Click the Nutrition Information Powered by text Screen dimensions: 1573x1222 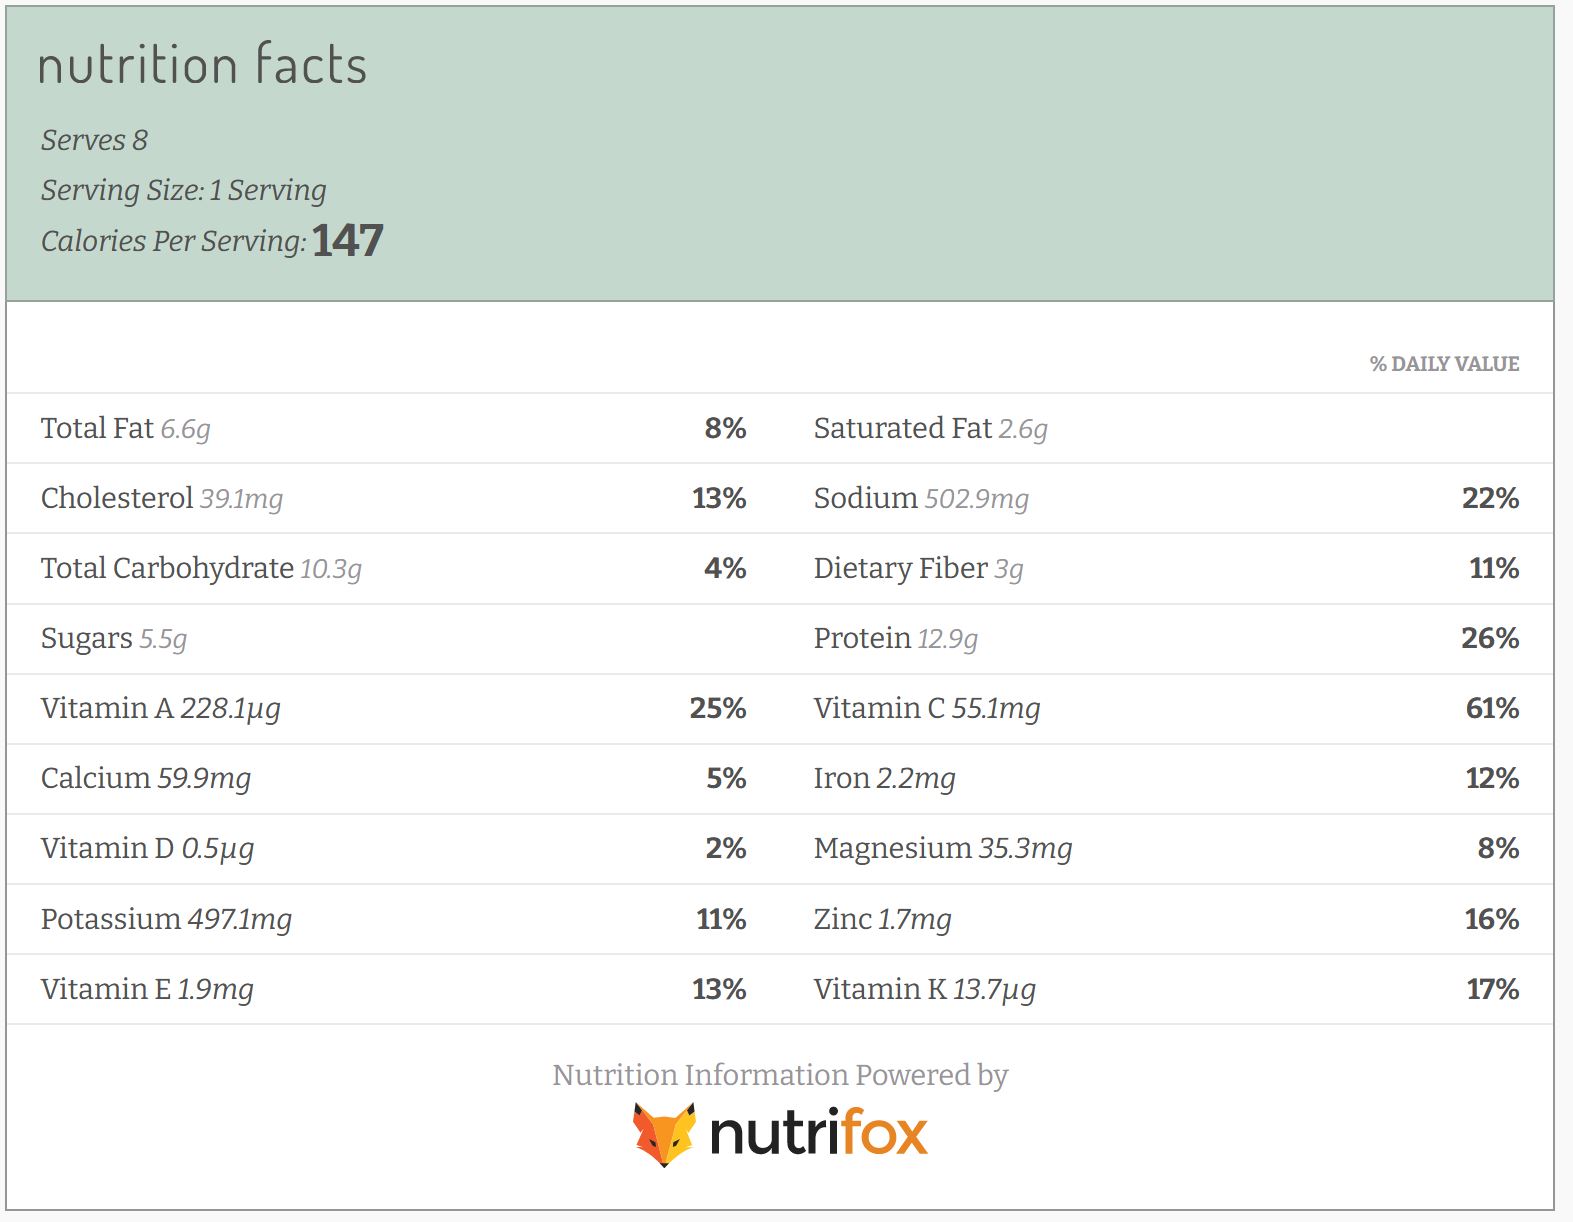point(780,1075)
